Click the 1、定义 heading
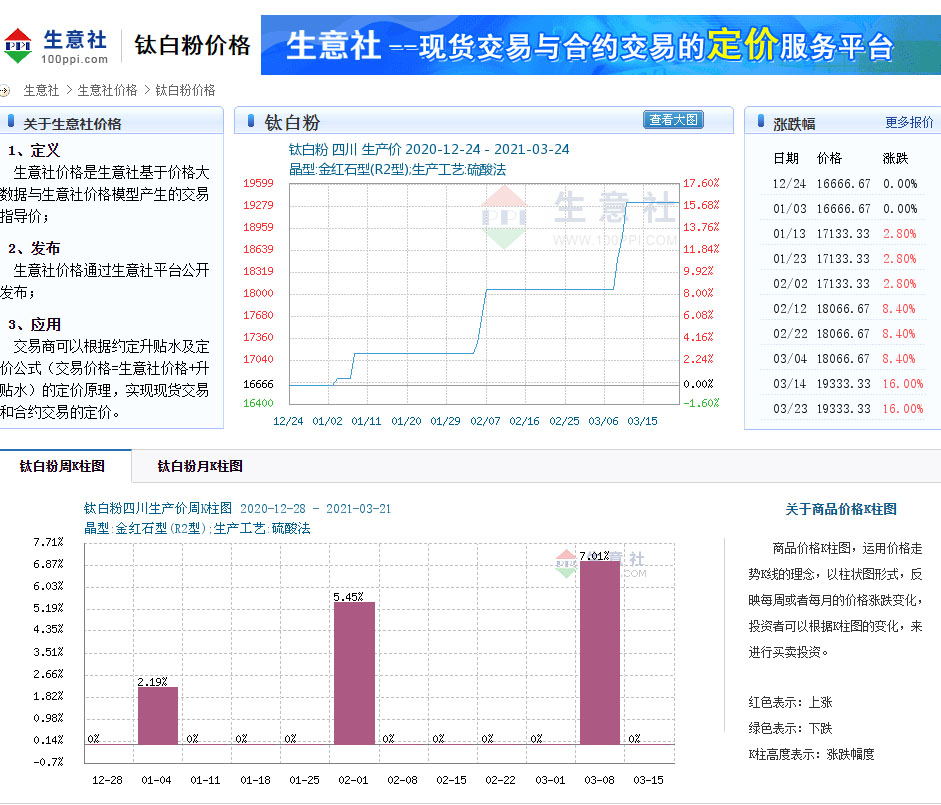This screenshot has width=941, height=805. coord(34,150)
